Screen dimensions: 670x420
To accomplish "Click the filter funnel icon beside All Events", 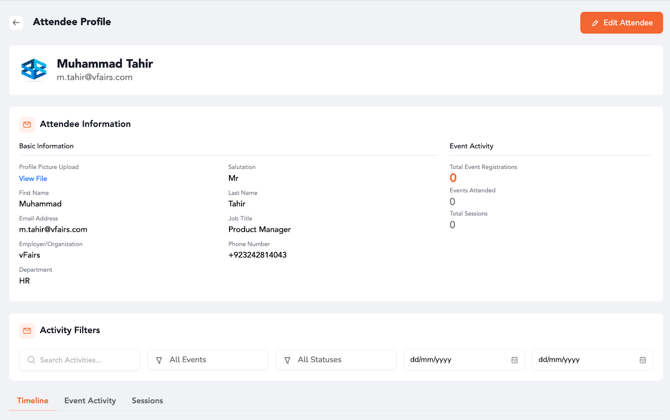I will coord(159,360).
